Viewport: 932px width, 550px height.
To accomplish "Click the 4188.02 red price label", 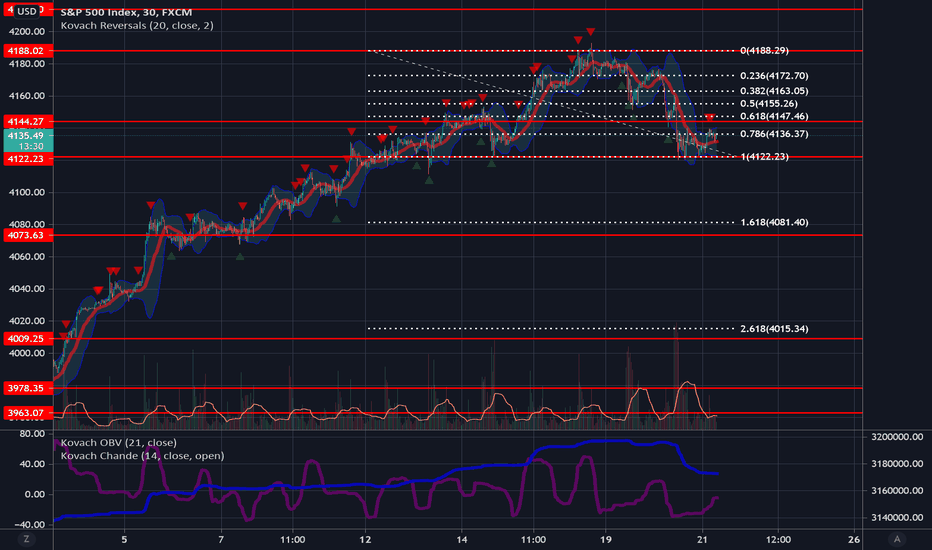I will coord(27,51).
